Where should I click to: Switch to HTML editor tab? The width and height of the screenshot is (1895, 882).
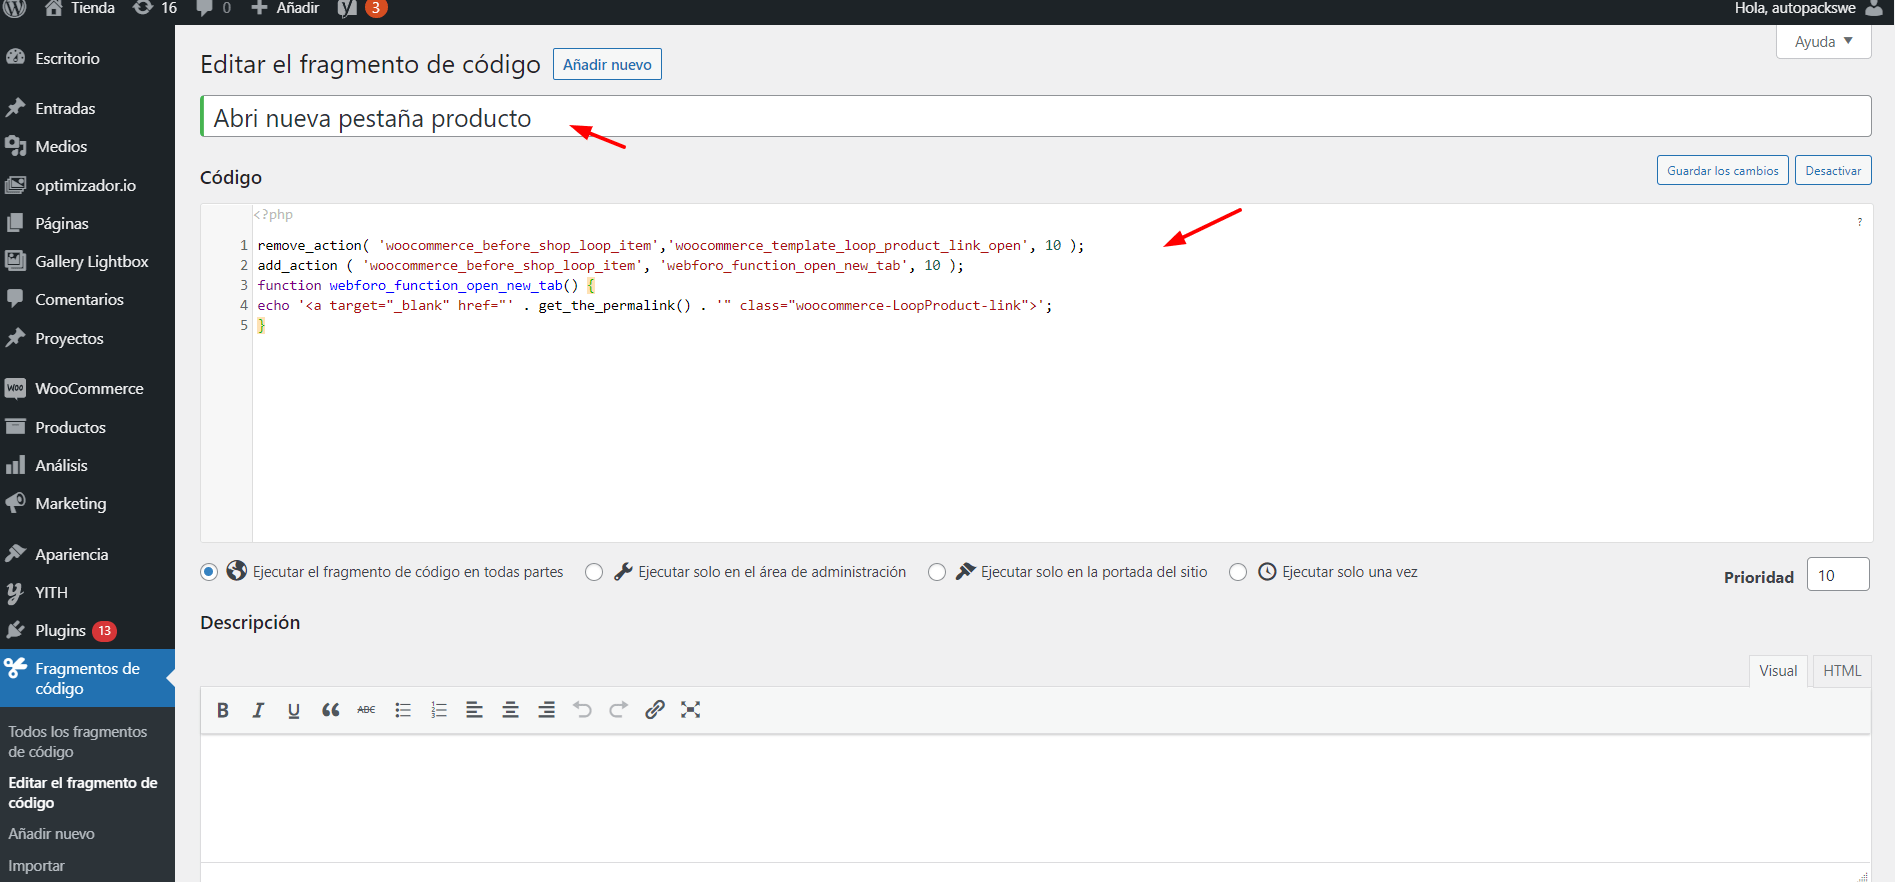click(x=1842, y=671)
